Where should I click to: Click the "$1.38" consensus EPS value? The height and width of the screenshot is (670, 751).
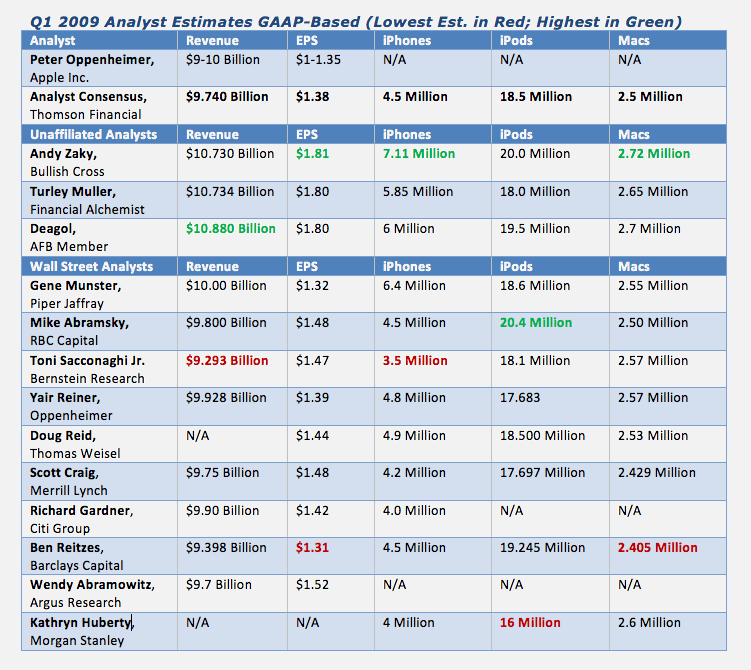[x=312, y=97]
